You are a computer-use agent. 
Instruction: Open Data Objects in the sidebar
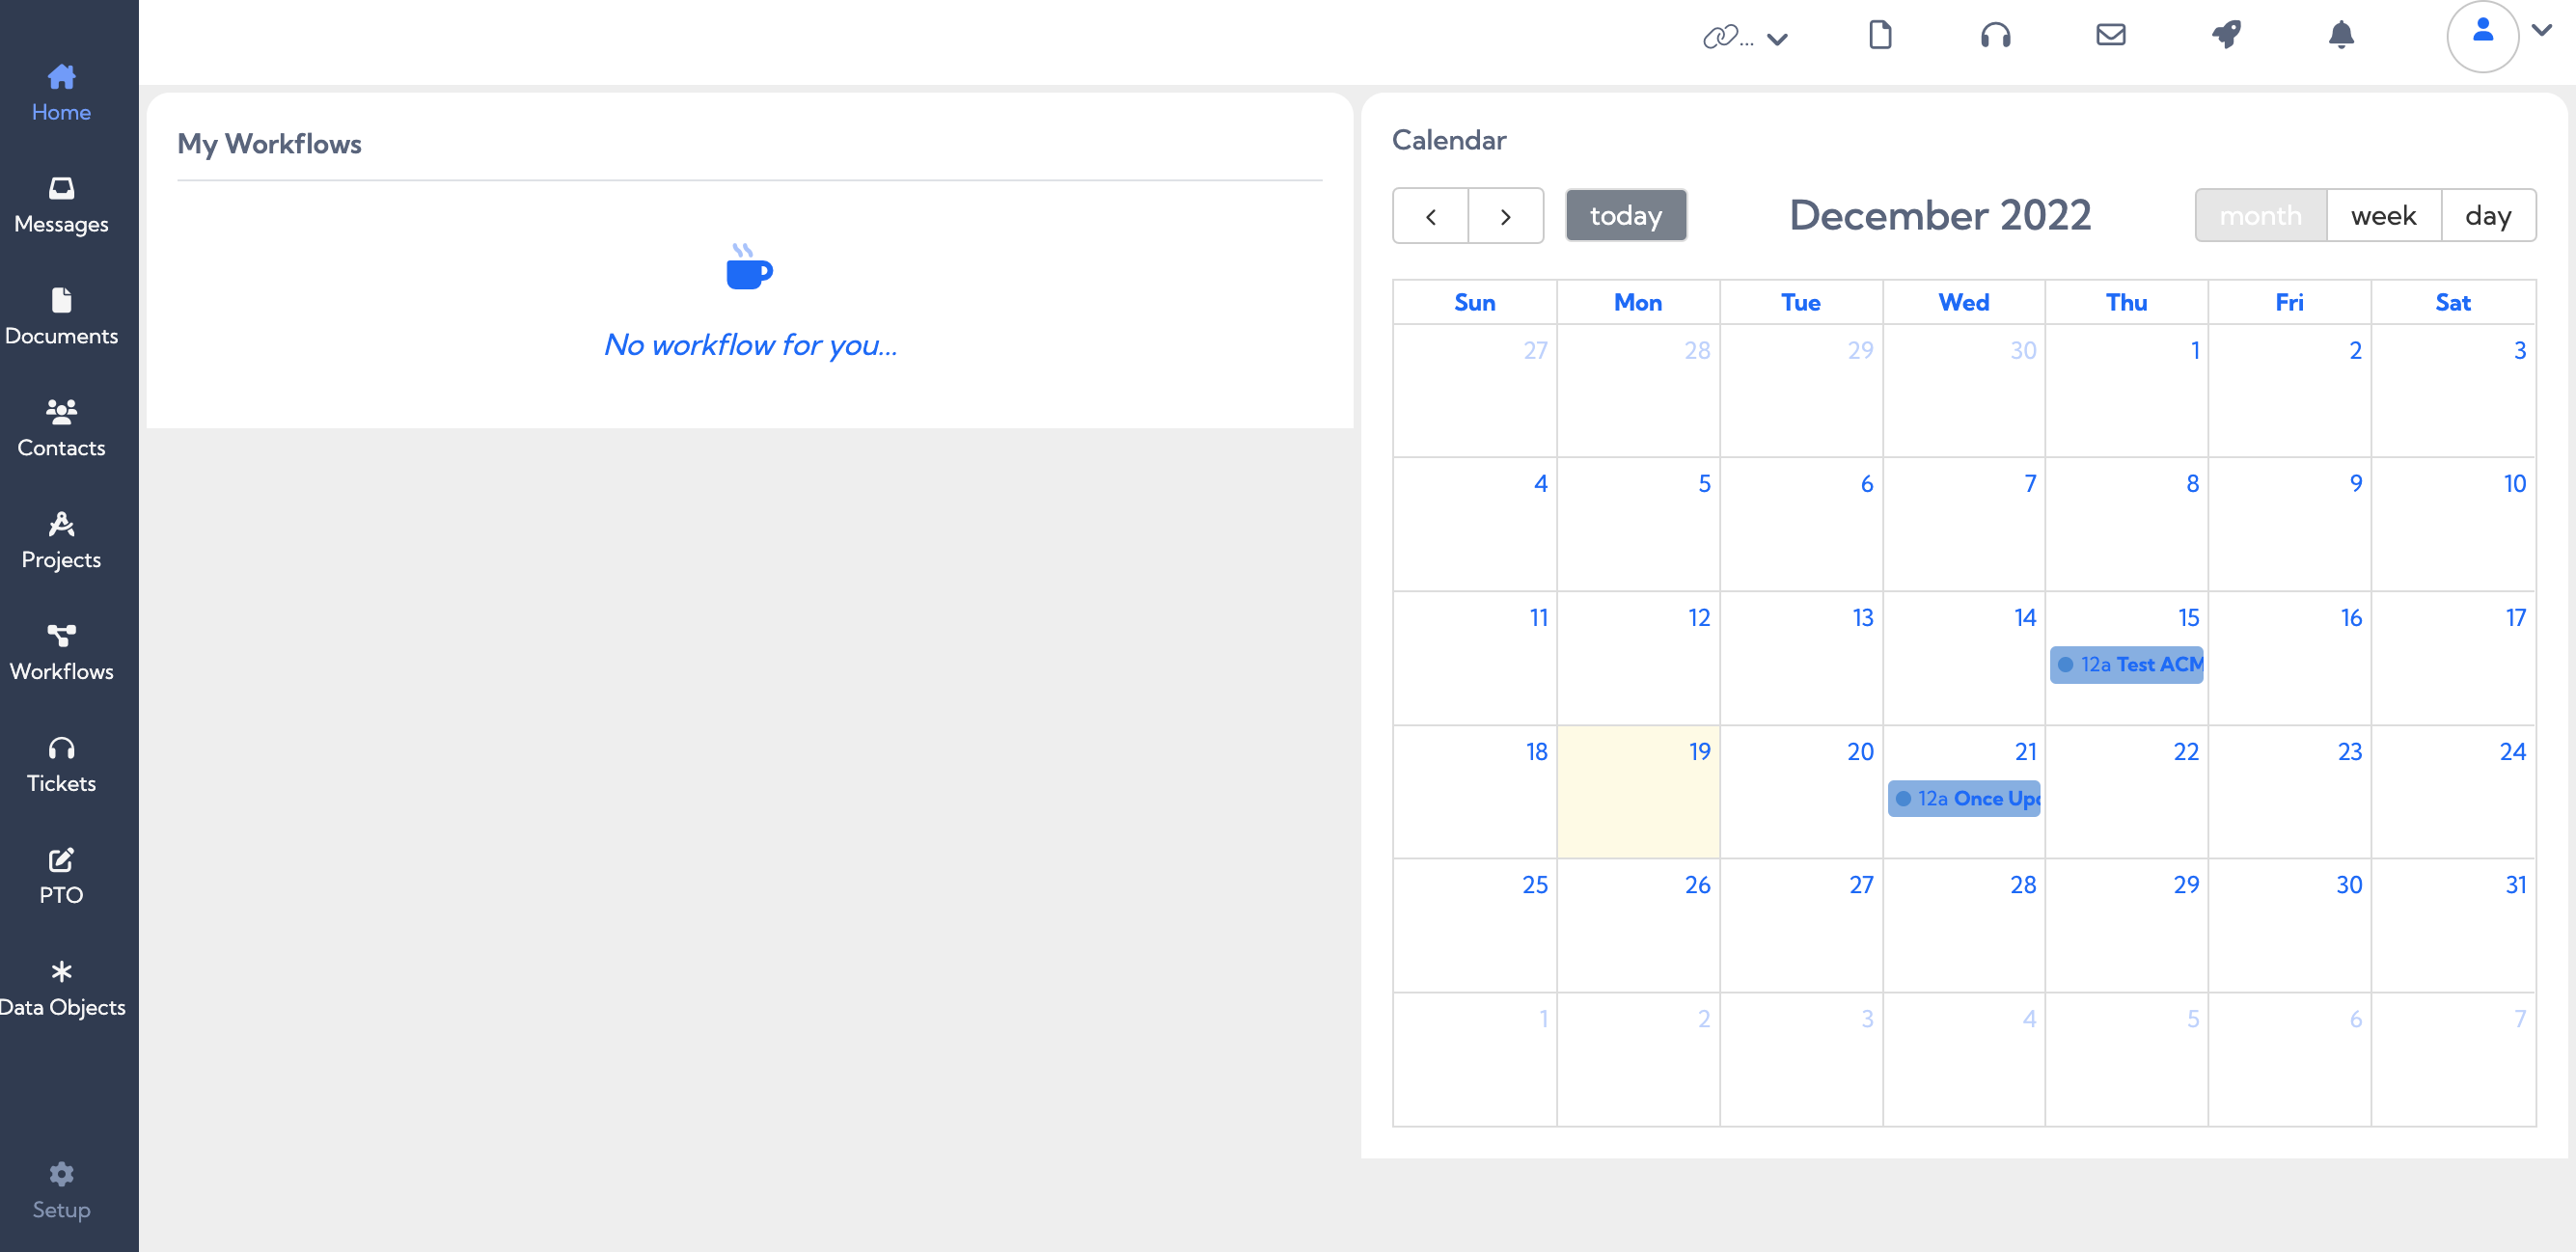tap(61, 989)
